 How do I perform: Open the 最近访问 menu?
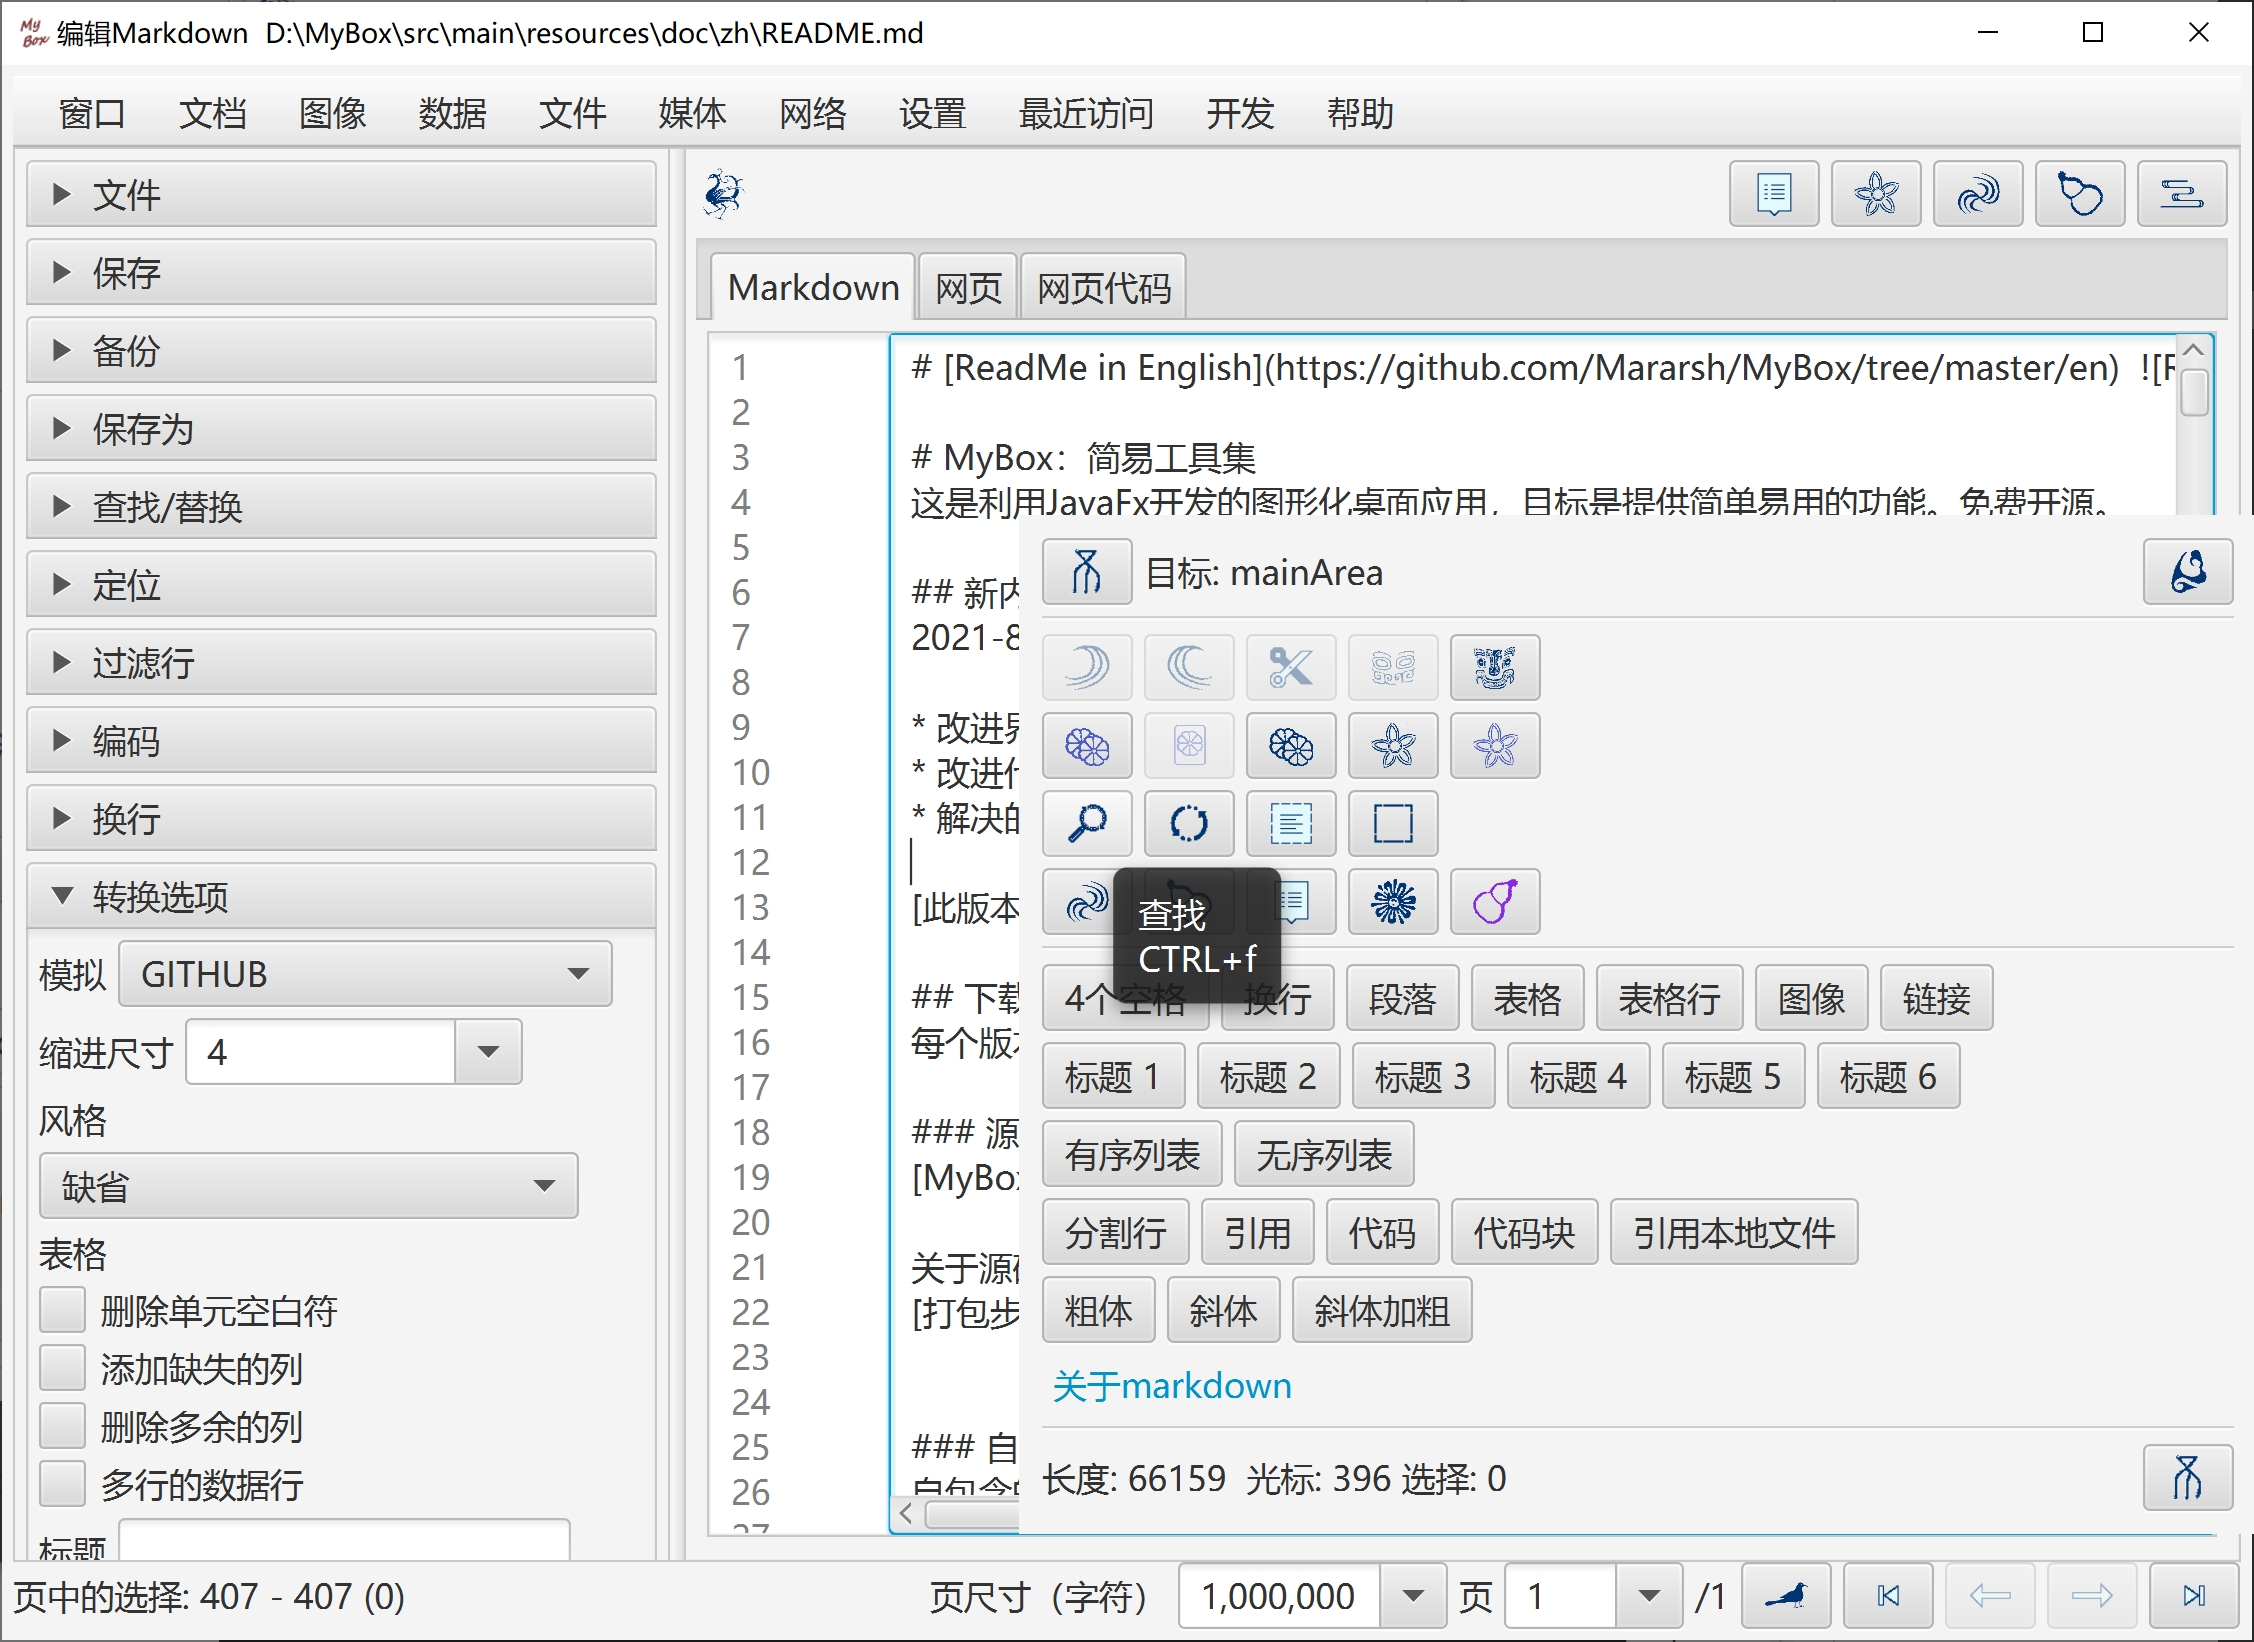click(x=1086, y=113)
